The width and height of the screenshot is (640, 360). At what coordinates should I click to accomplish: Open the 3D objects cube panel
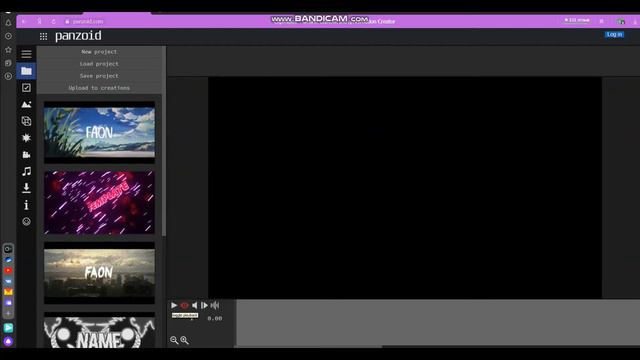click(26, 121)
